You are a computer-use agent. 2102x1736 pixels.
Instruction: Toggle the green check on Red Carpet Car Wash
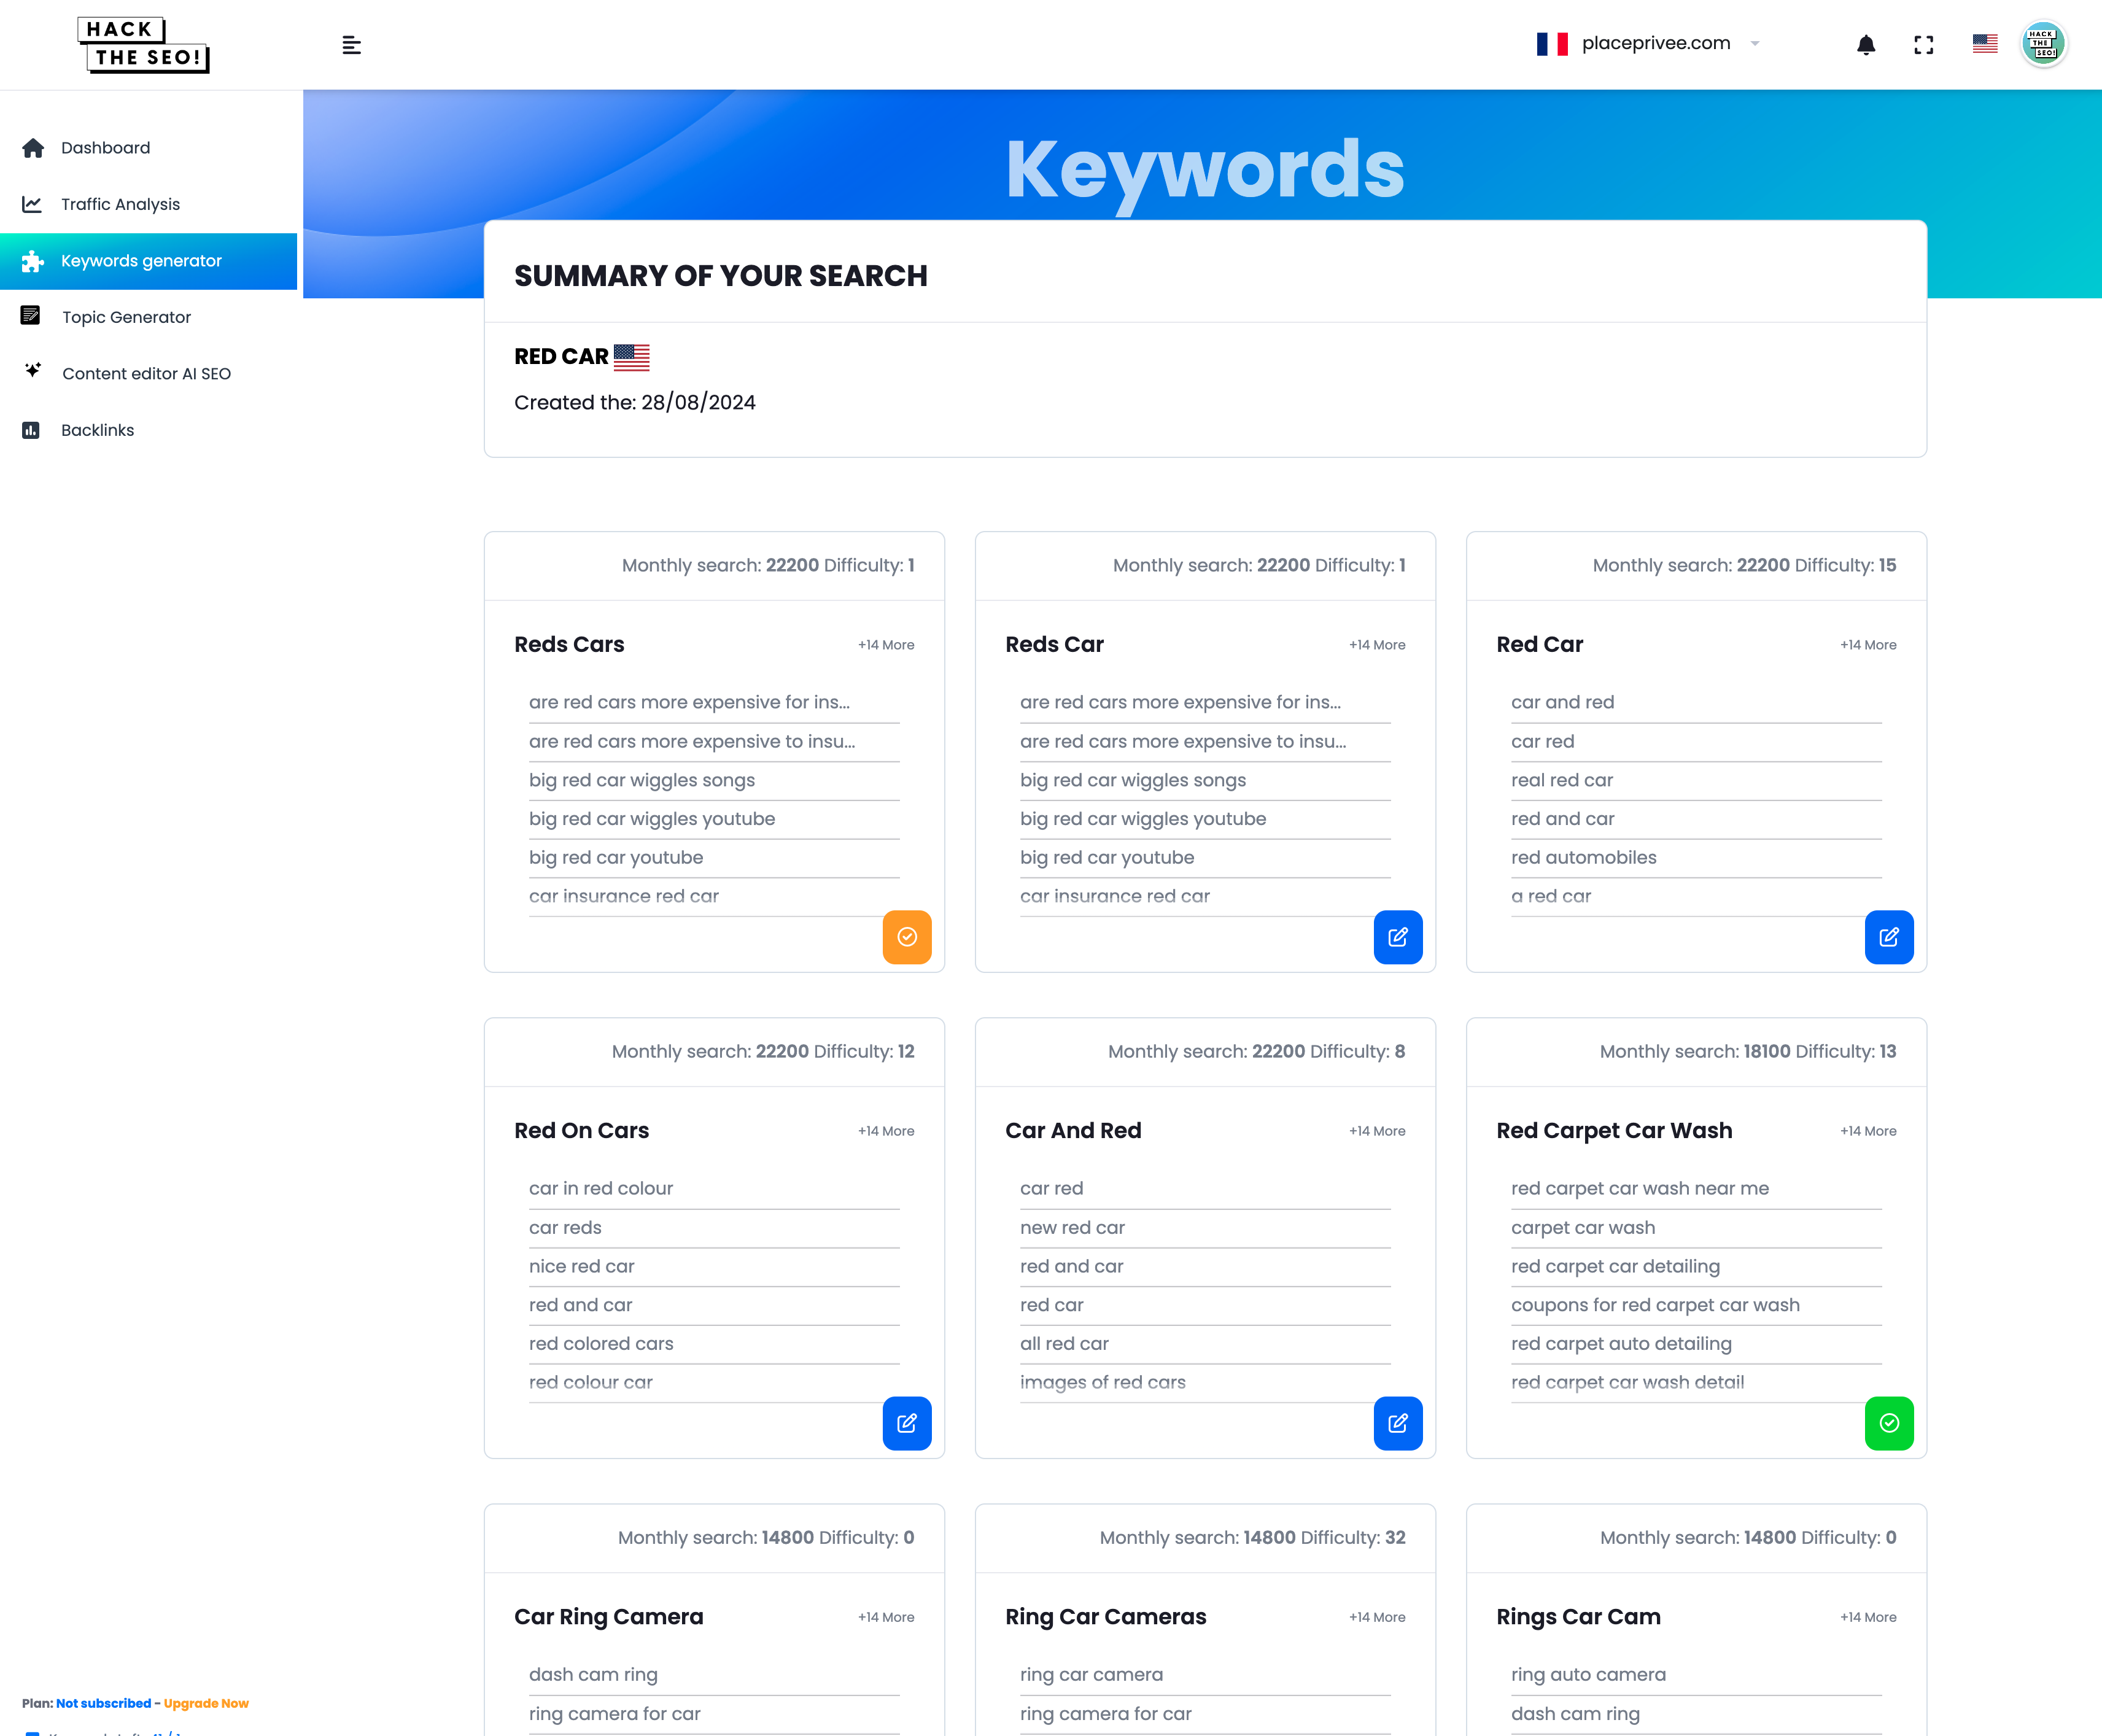1888,1423
